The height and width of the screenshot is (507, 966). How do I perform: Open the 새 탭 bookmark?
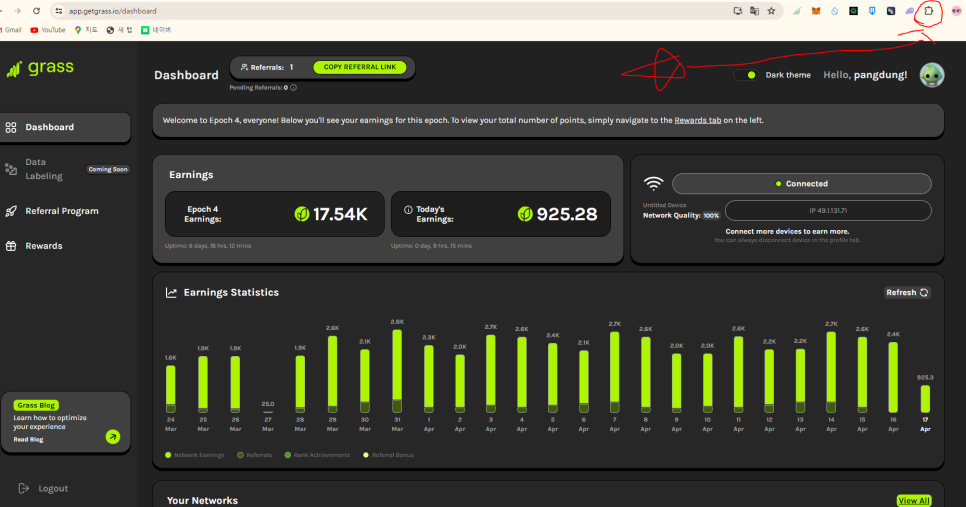120,30
